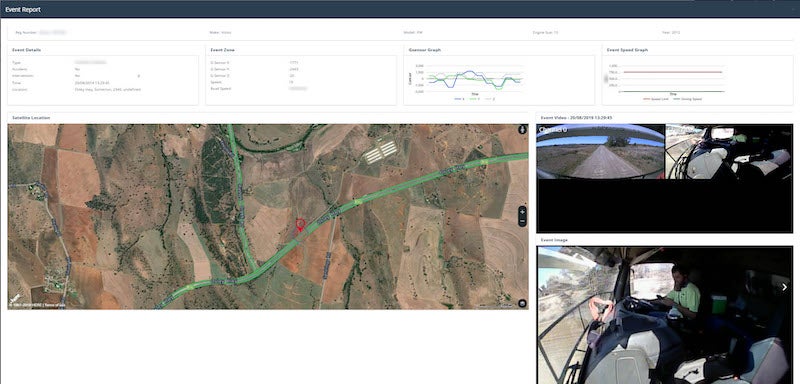Click the speed graph y-axis scroll handle
The height and width of the screenshot is (384, 800).
pyautogui.click(x=607, y=79)
